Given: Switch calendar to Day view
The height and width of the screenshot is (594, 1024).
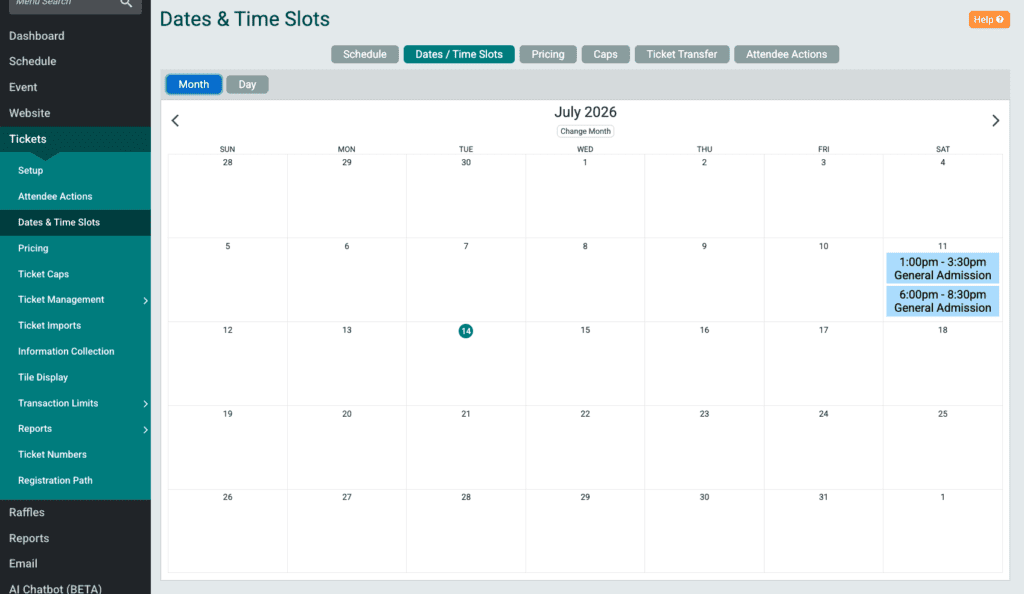Looking at the screenshot, I should pos(247,84).
